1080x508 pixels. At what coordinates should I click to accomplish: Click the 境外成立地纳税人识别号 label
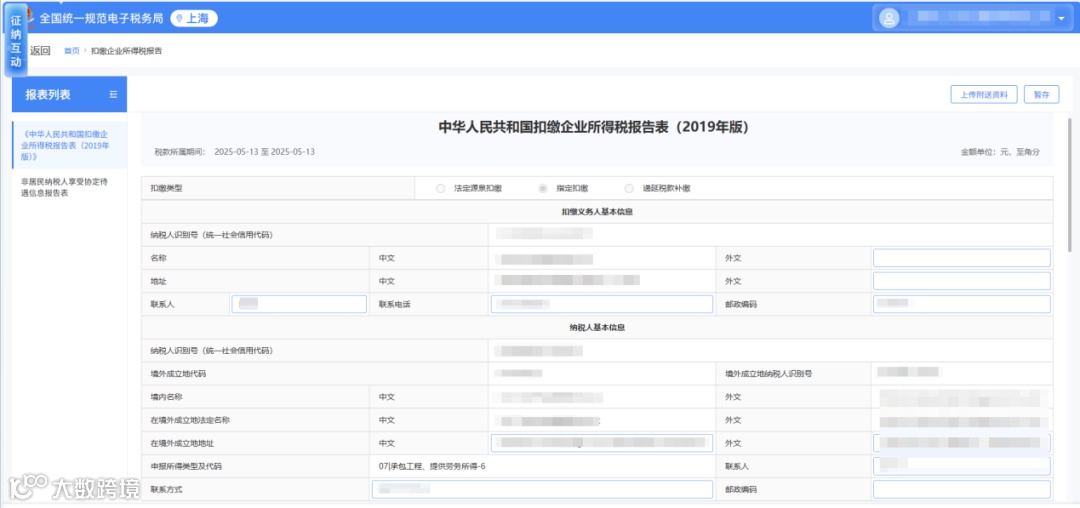769,374
